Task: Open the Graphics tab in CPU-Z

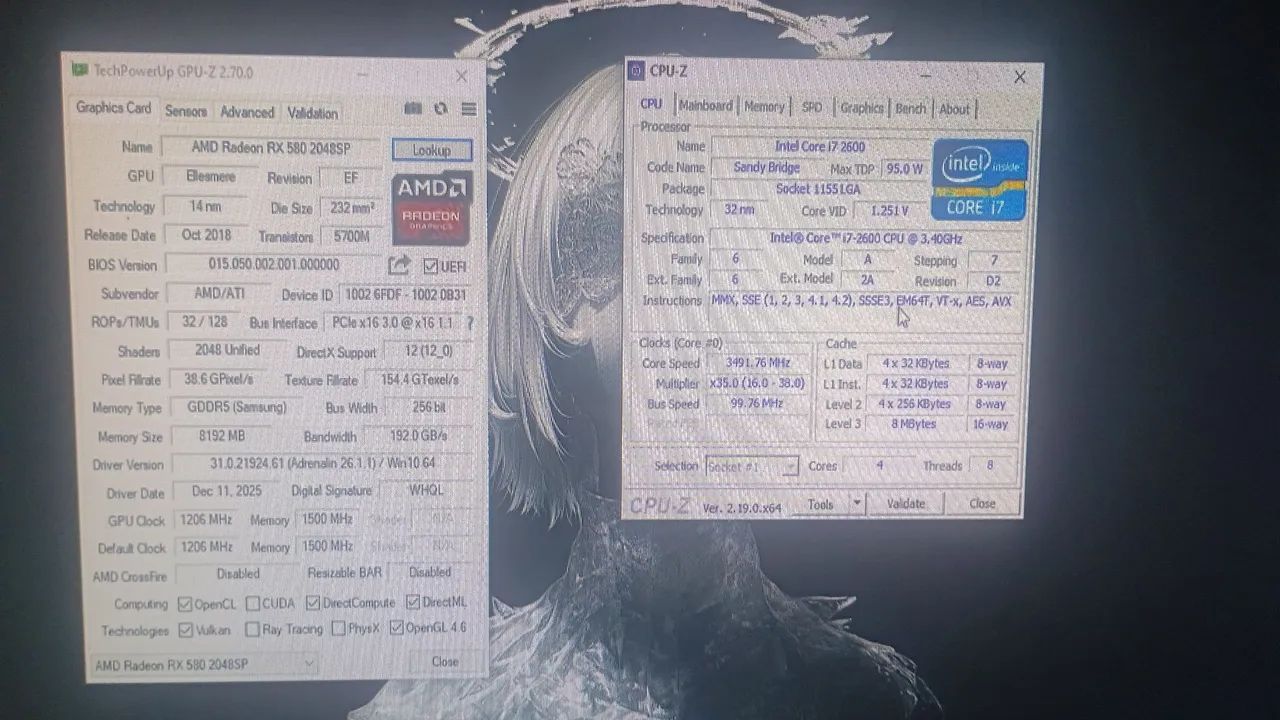Action: click(x=861, y=108)
